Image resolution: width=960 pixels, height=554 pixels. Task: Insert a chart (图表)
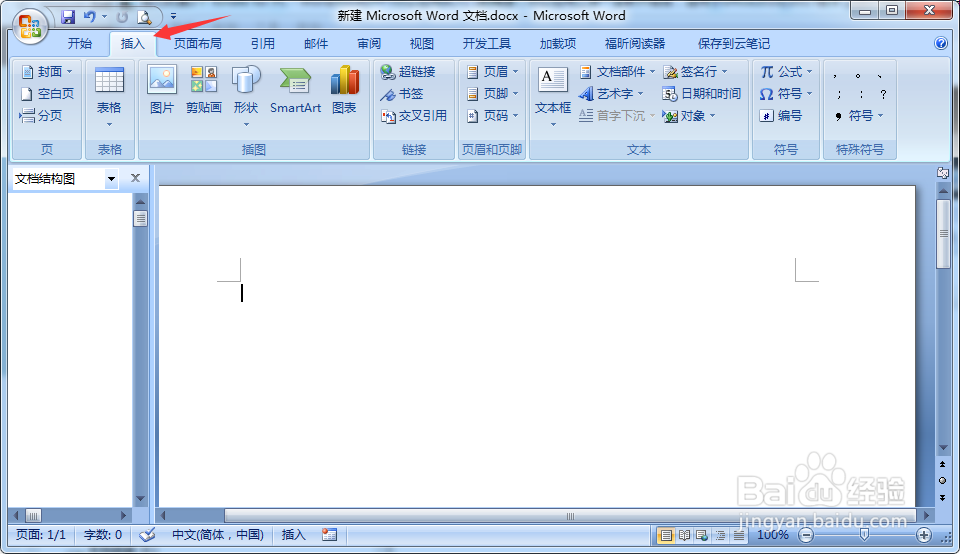point(344,90)
